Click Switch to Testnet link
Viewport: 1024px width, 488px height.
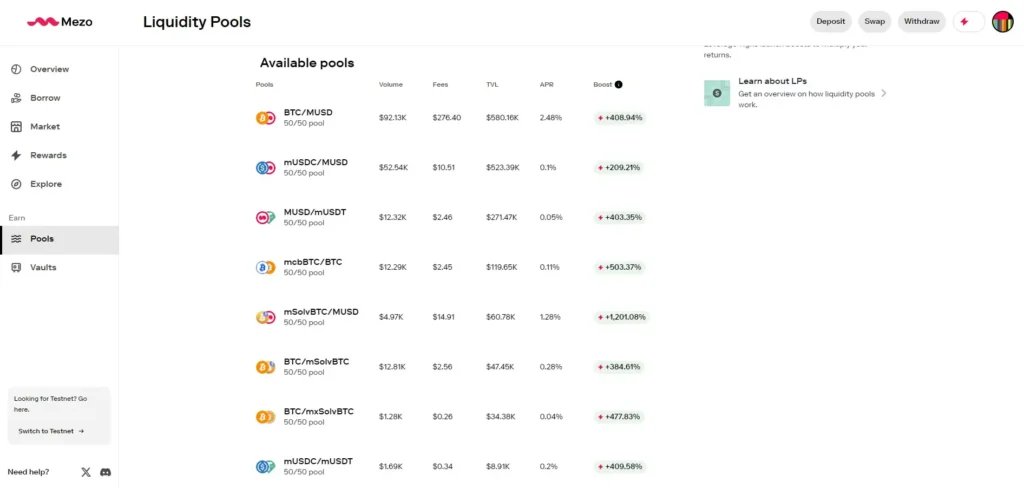coord(51,431)
